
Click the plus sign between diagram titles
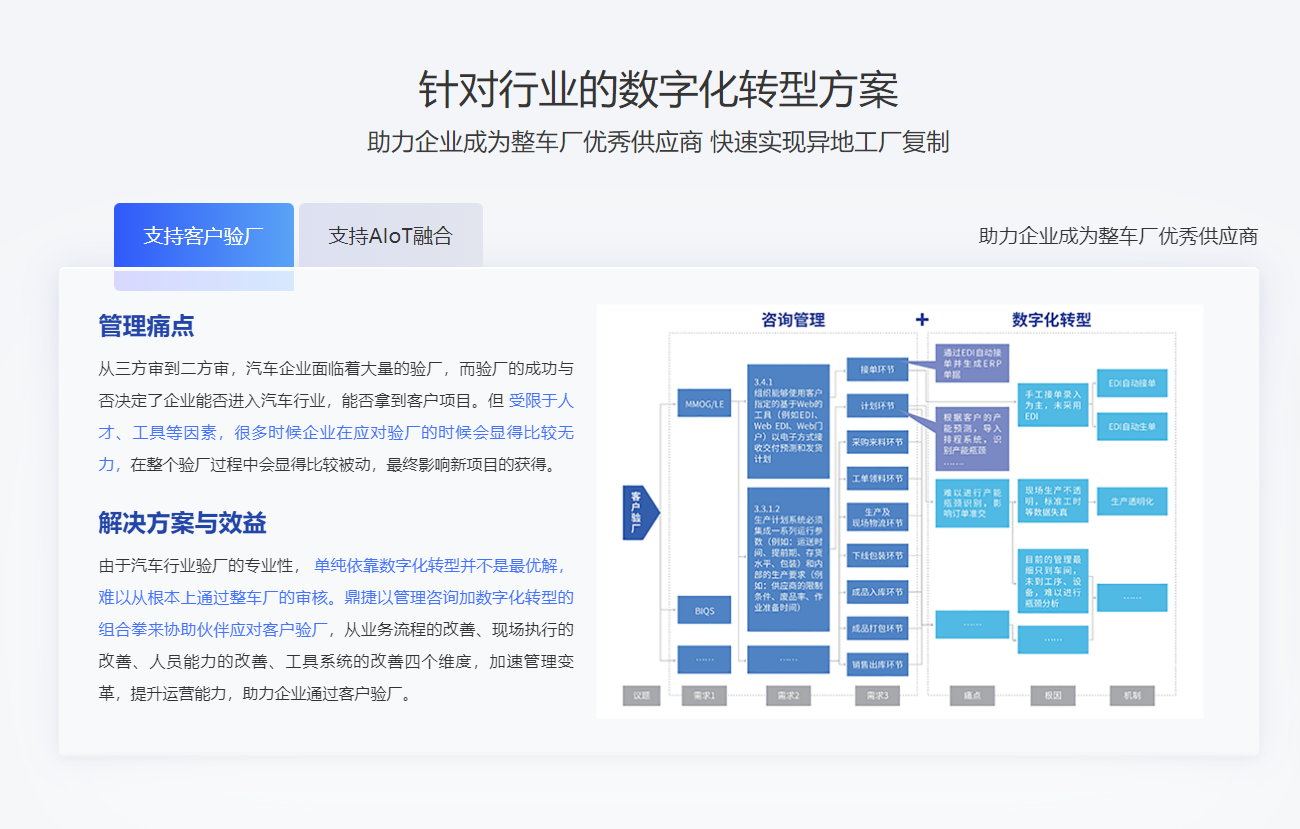click(x=921, y=320)
